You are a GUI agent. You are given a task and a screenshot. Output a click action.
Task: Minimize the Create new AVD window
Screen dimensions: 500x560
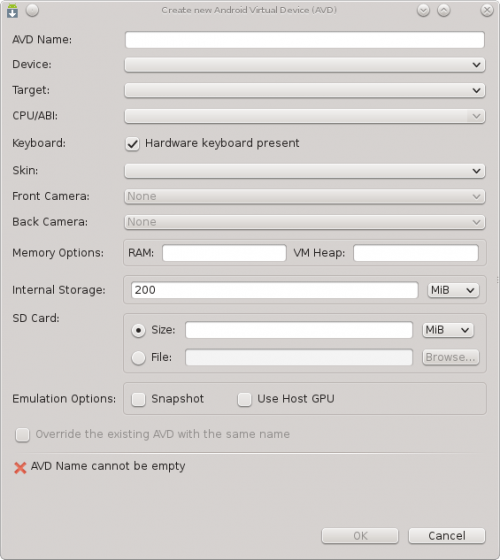(x=423, y=10)
